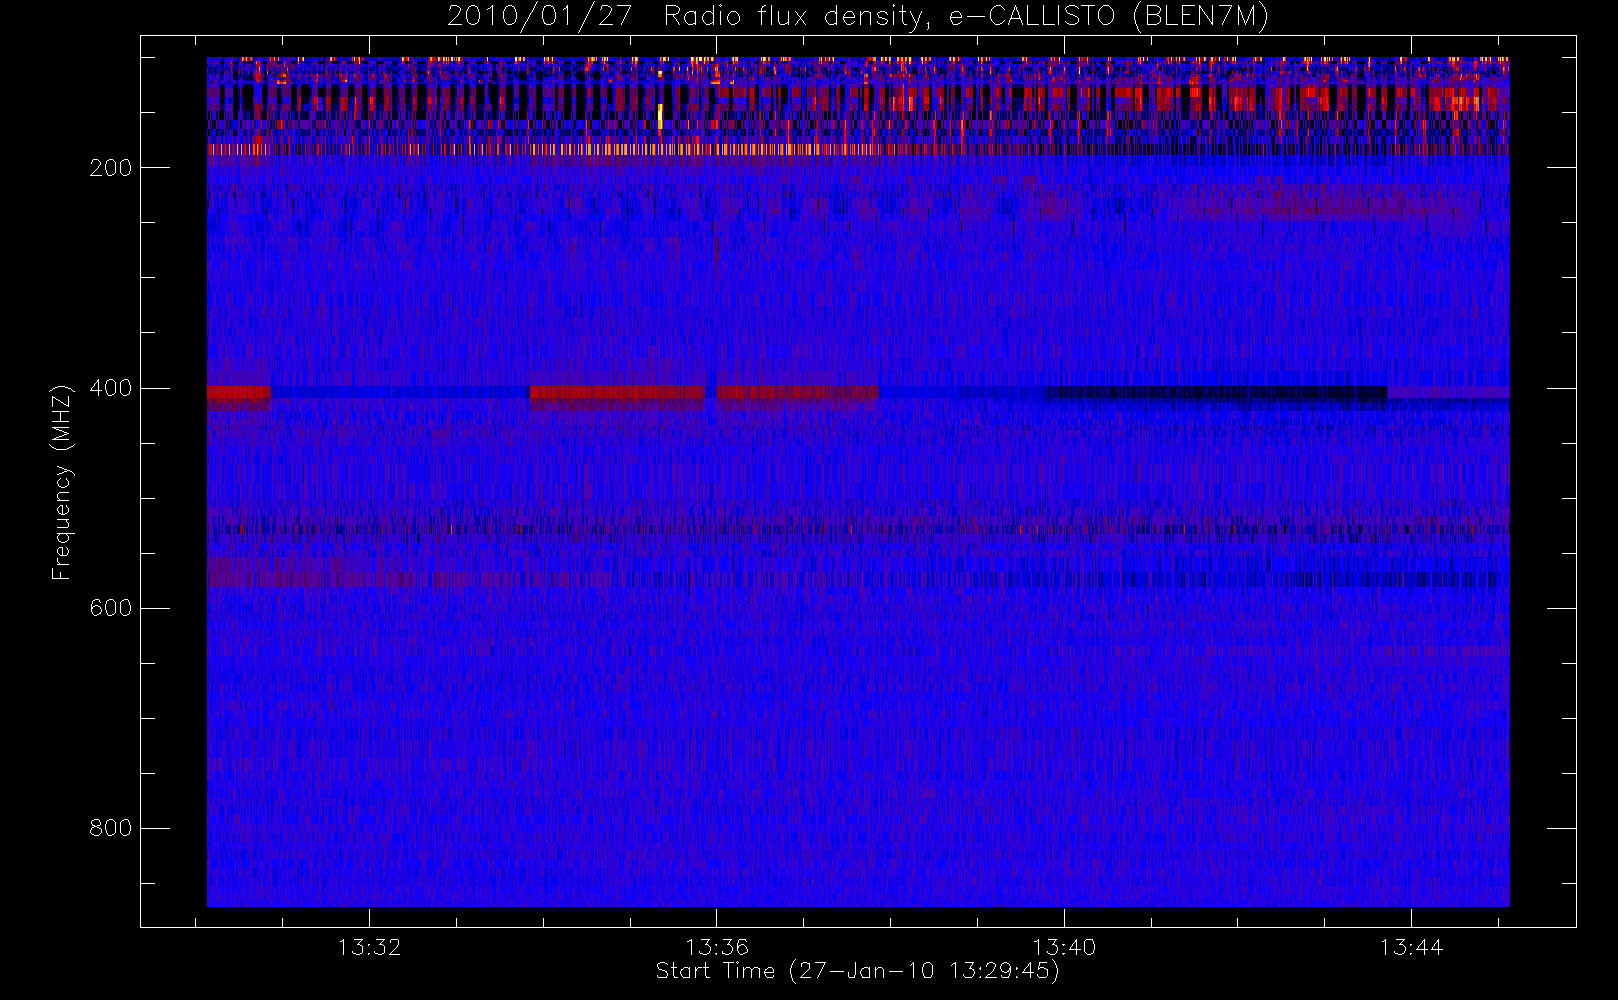The image size is (1618, 1000).
Task: Click the '400' frequency tick label
Action: point(110,388)
